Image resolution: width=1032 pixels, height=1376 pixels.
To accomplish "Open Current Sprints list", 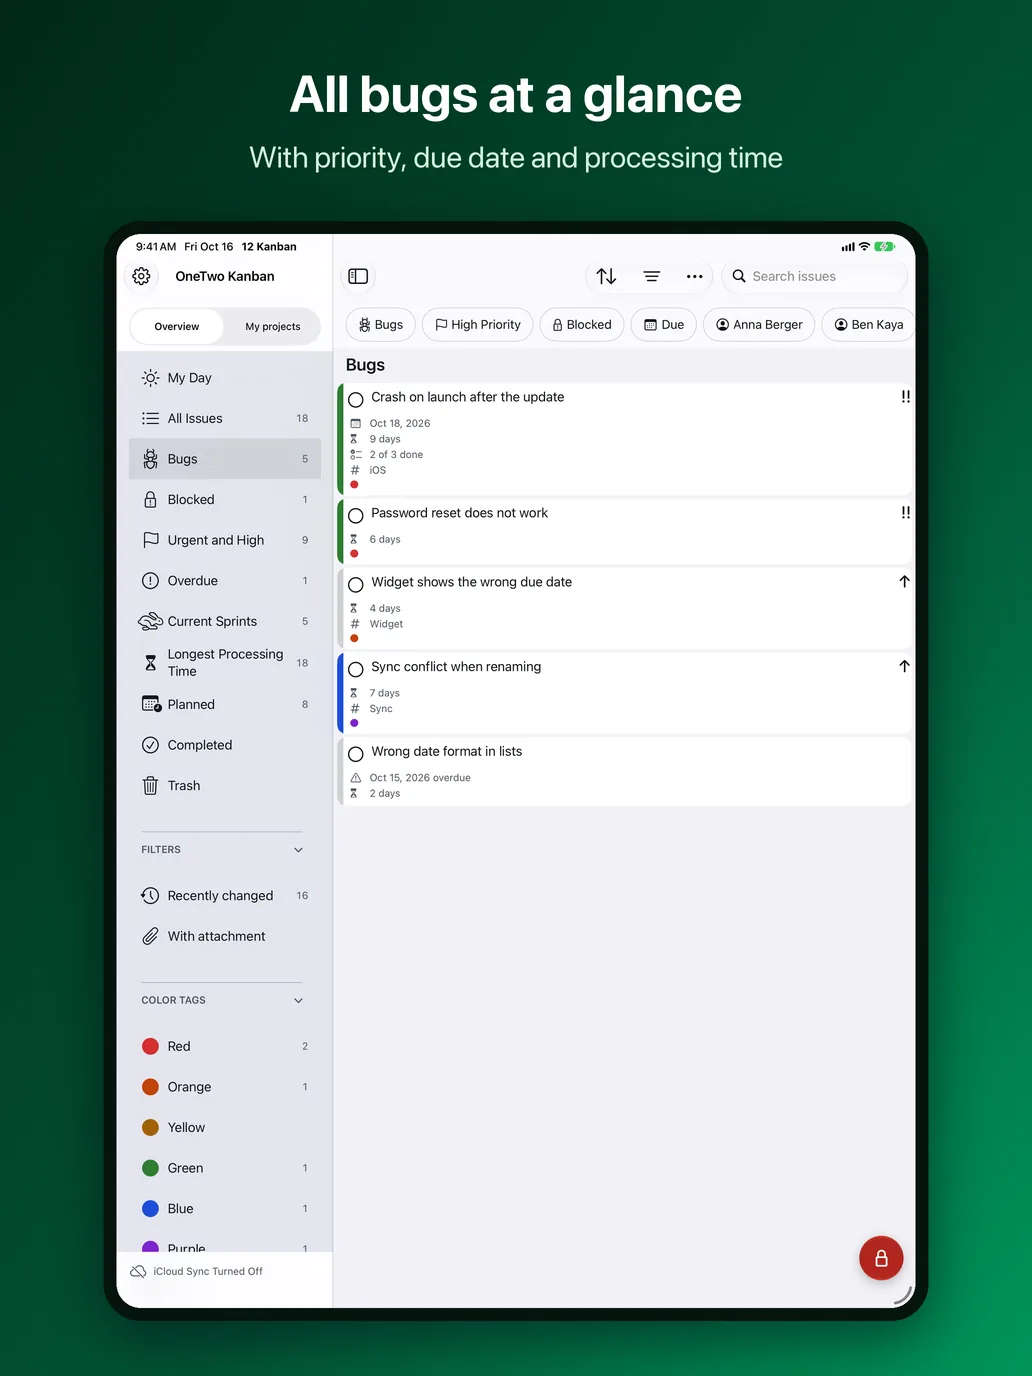I will pyautogui.click(x=225, y=621).
